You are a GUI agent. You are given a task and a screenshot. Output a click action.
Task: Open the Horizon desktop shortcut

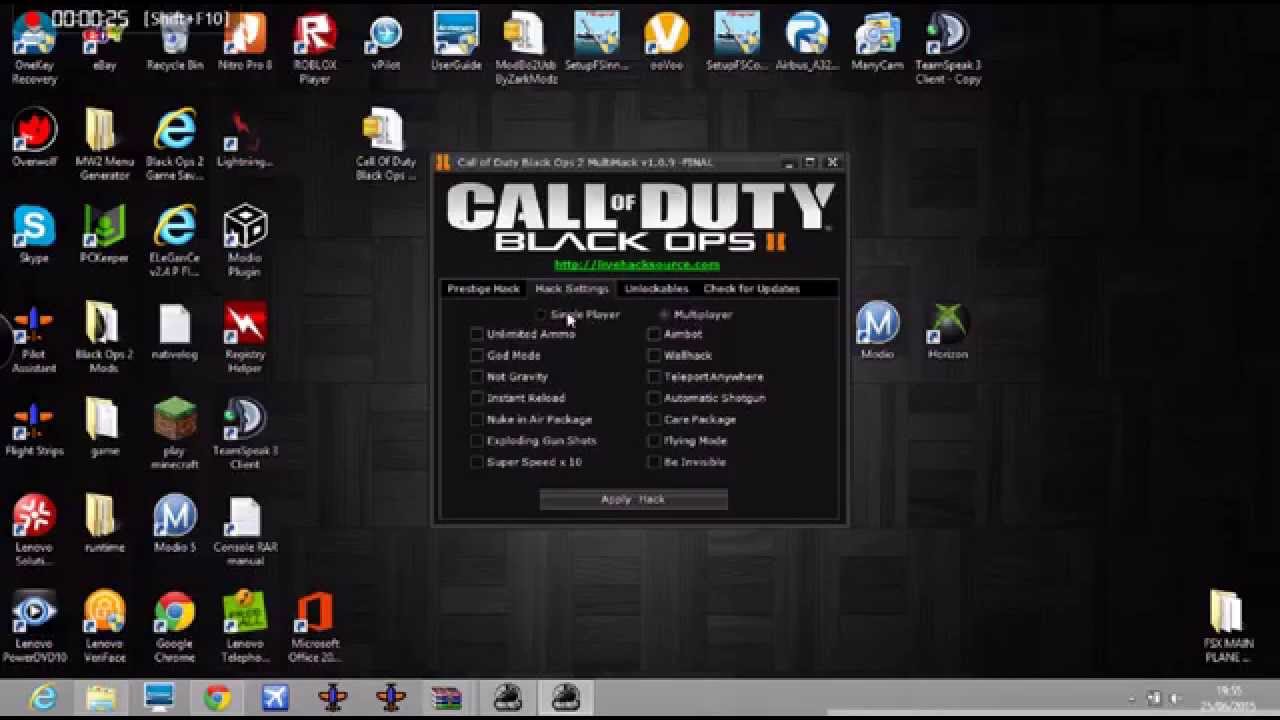click(x=948, y=332)
